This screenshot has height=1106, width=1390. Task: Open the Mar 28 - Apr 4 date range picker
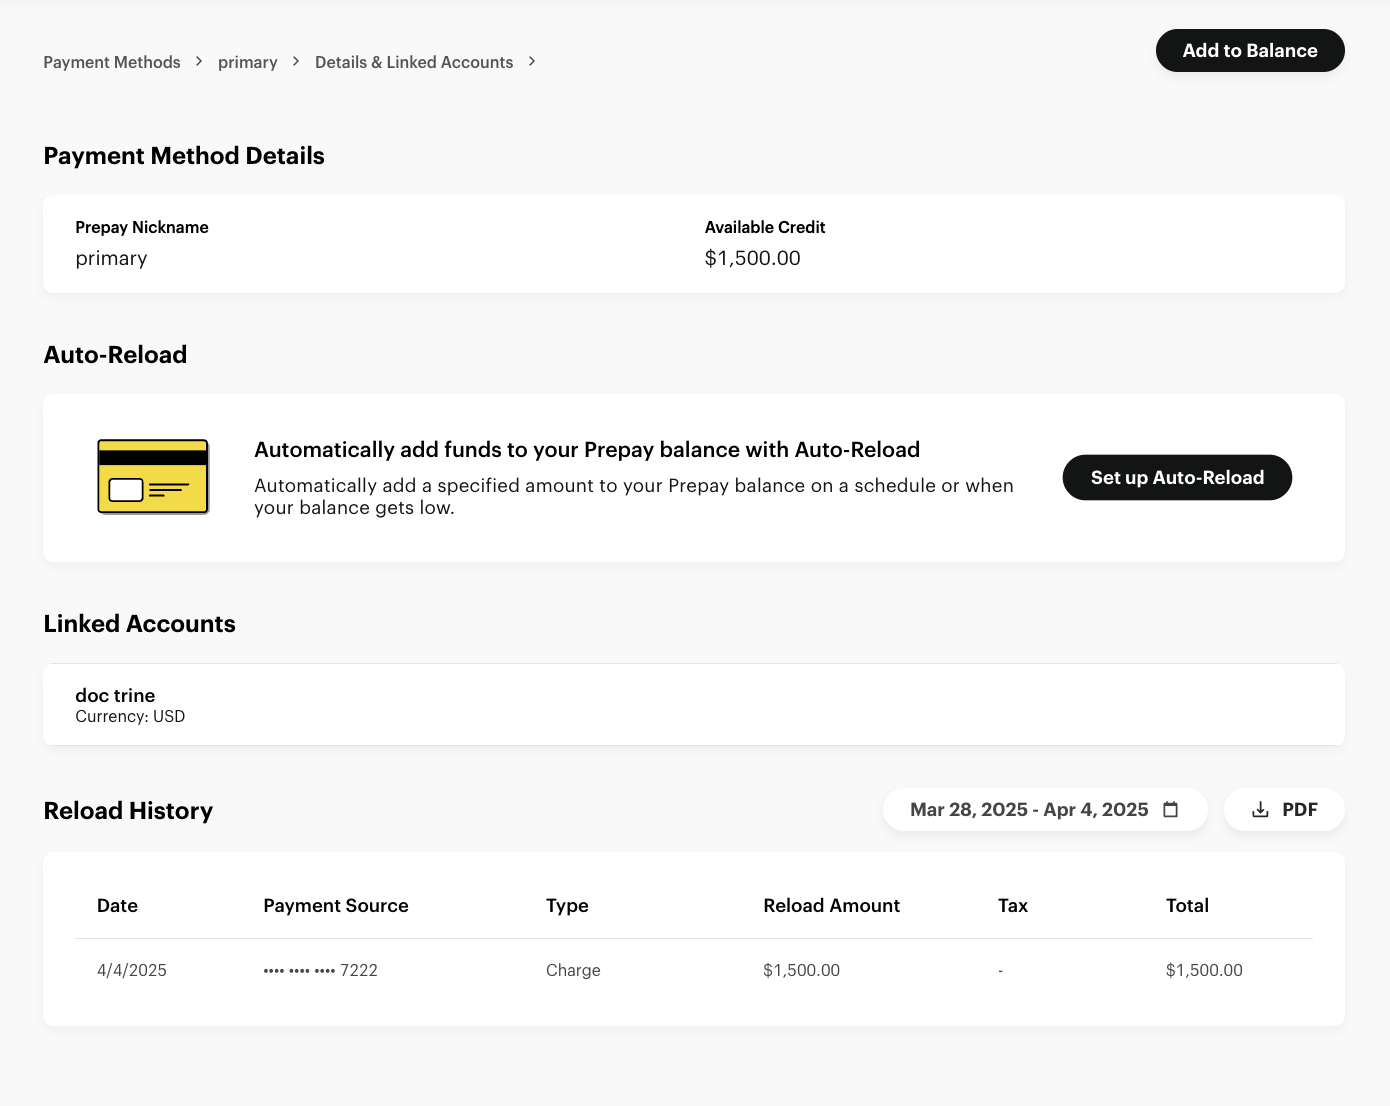coord(1028,810)
